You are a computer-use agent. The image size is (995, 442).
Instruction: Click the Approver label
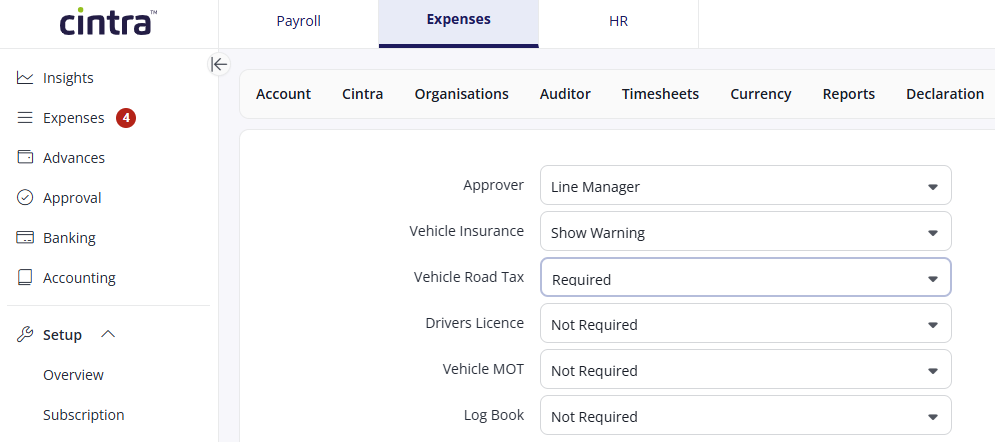tap(494, 185)
